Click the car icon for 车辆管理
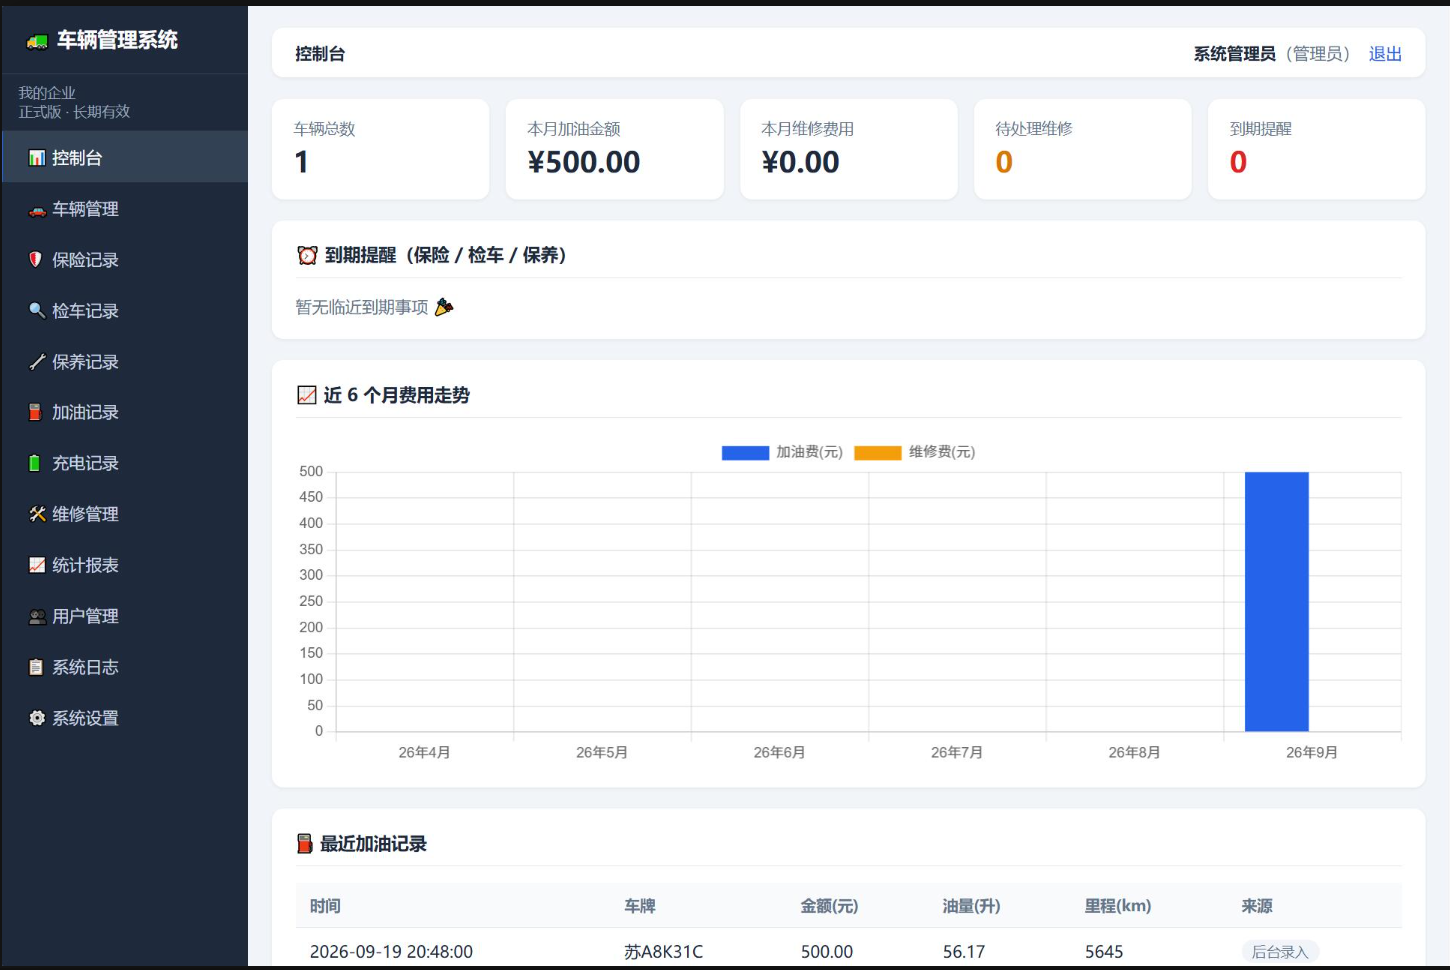The width and height of the screenshot is (1450, 970). (37, 210)
